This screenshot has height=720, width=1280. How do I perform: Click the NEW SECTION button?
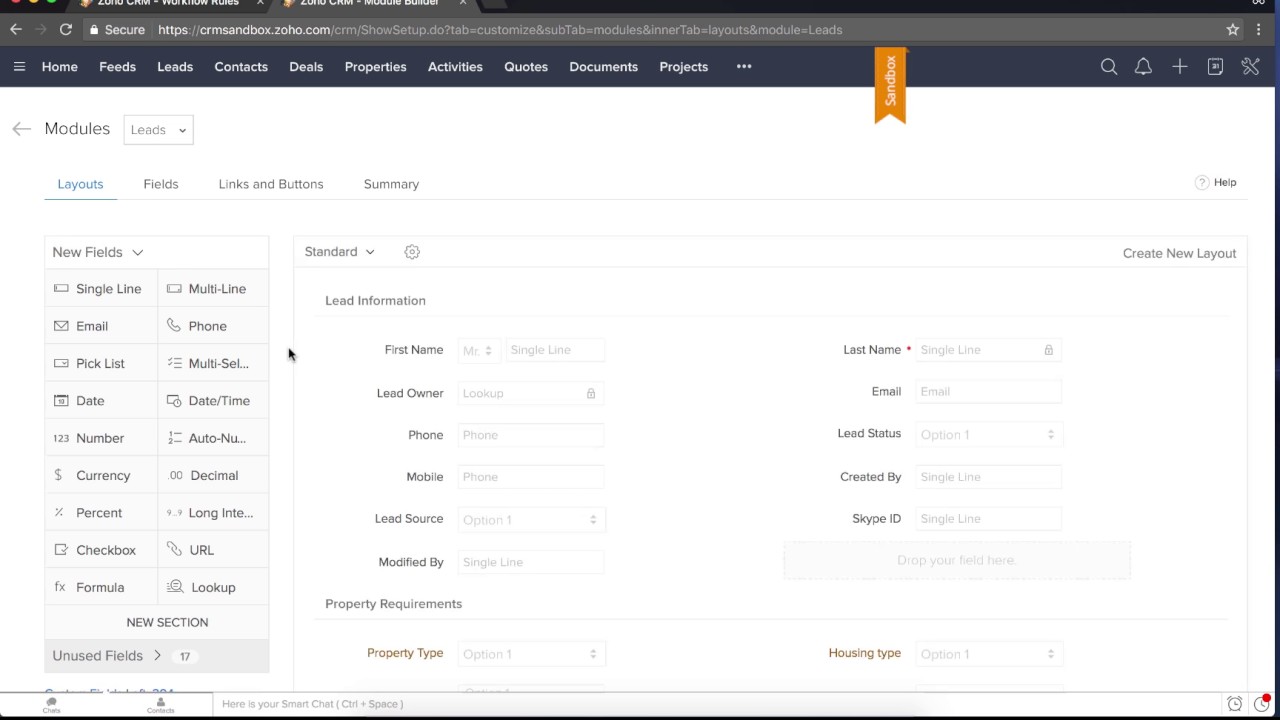point(167,622)
